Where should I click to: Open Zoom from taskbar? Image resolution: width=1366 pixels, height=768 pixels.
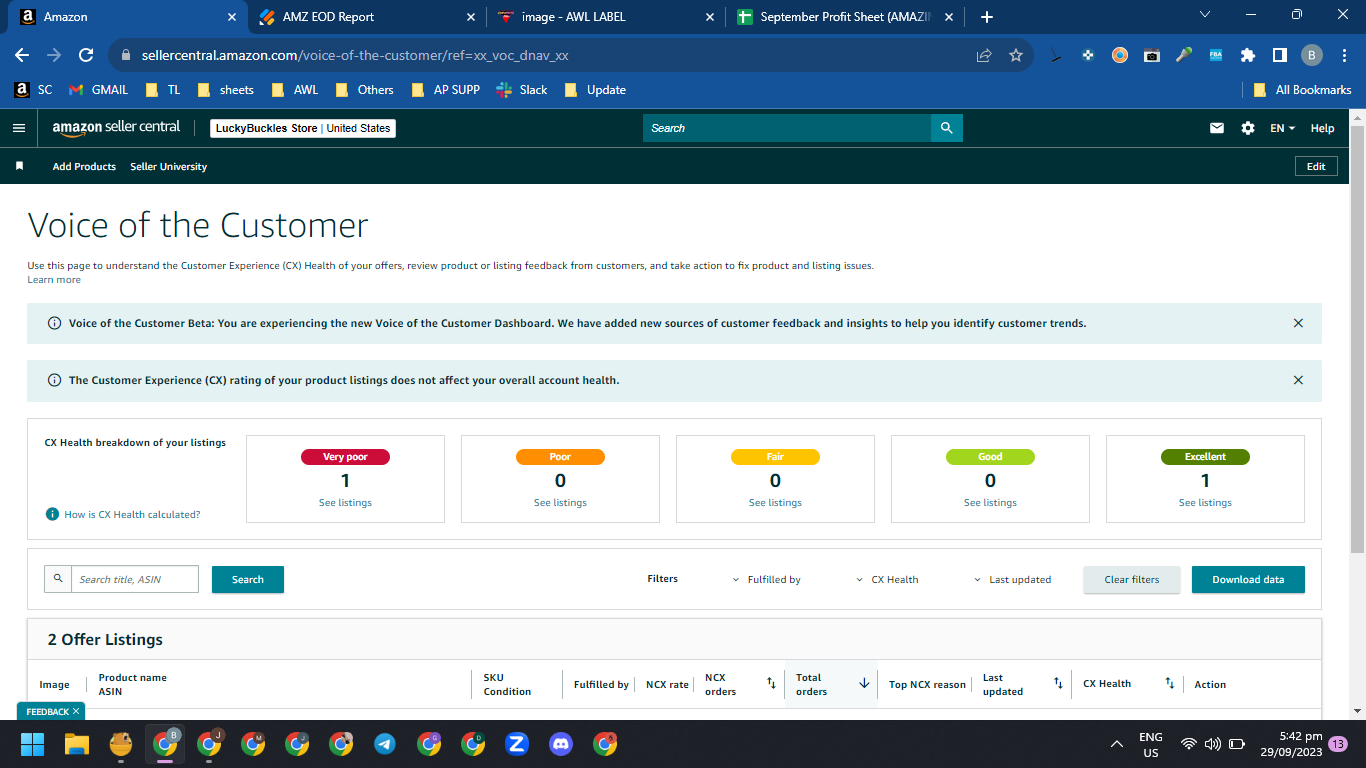tap(517, 744)
